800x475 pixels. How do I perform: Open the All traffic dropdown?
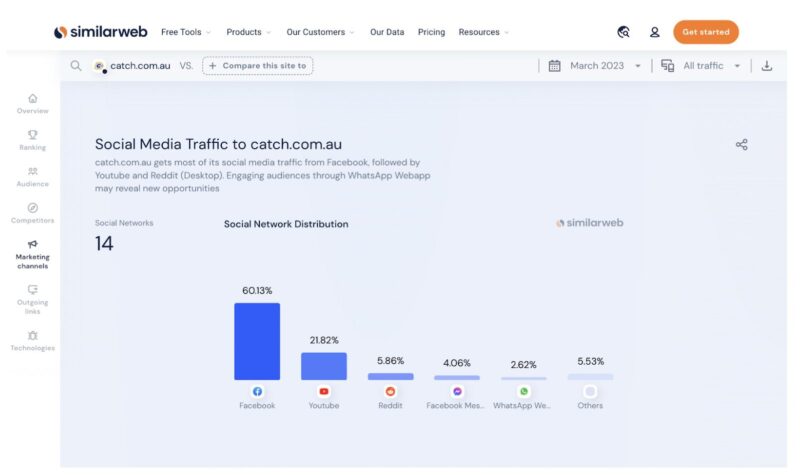point(711,66)
